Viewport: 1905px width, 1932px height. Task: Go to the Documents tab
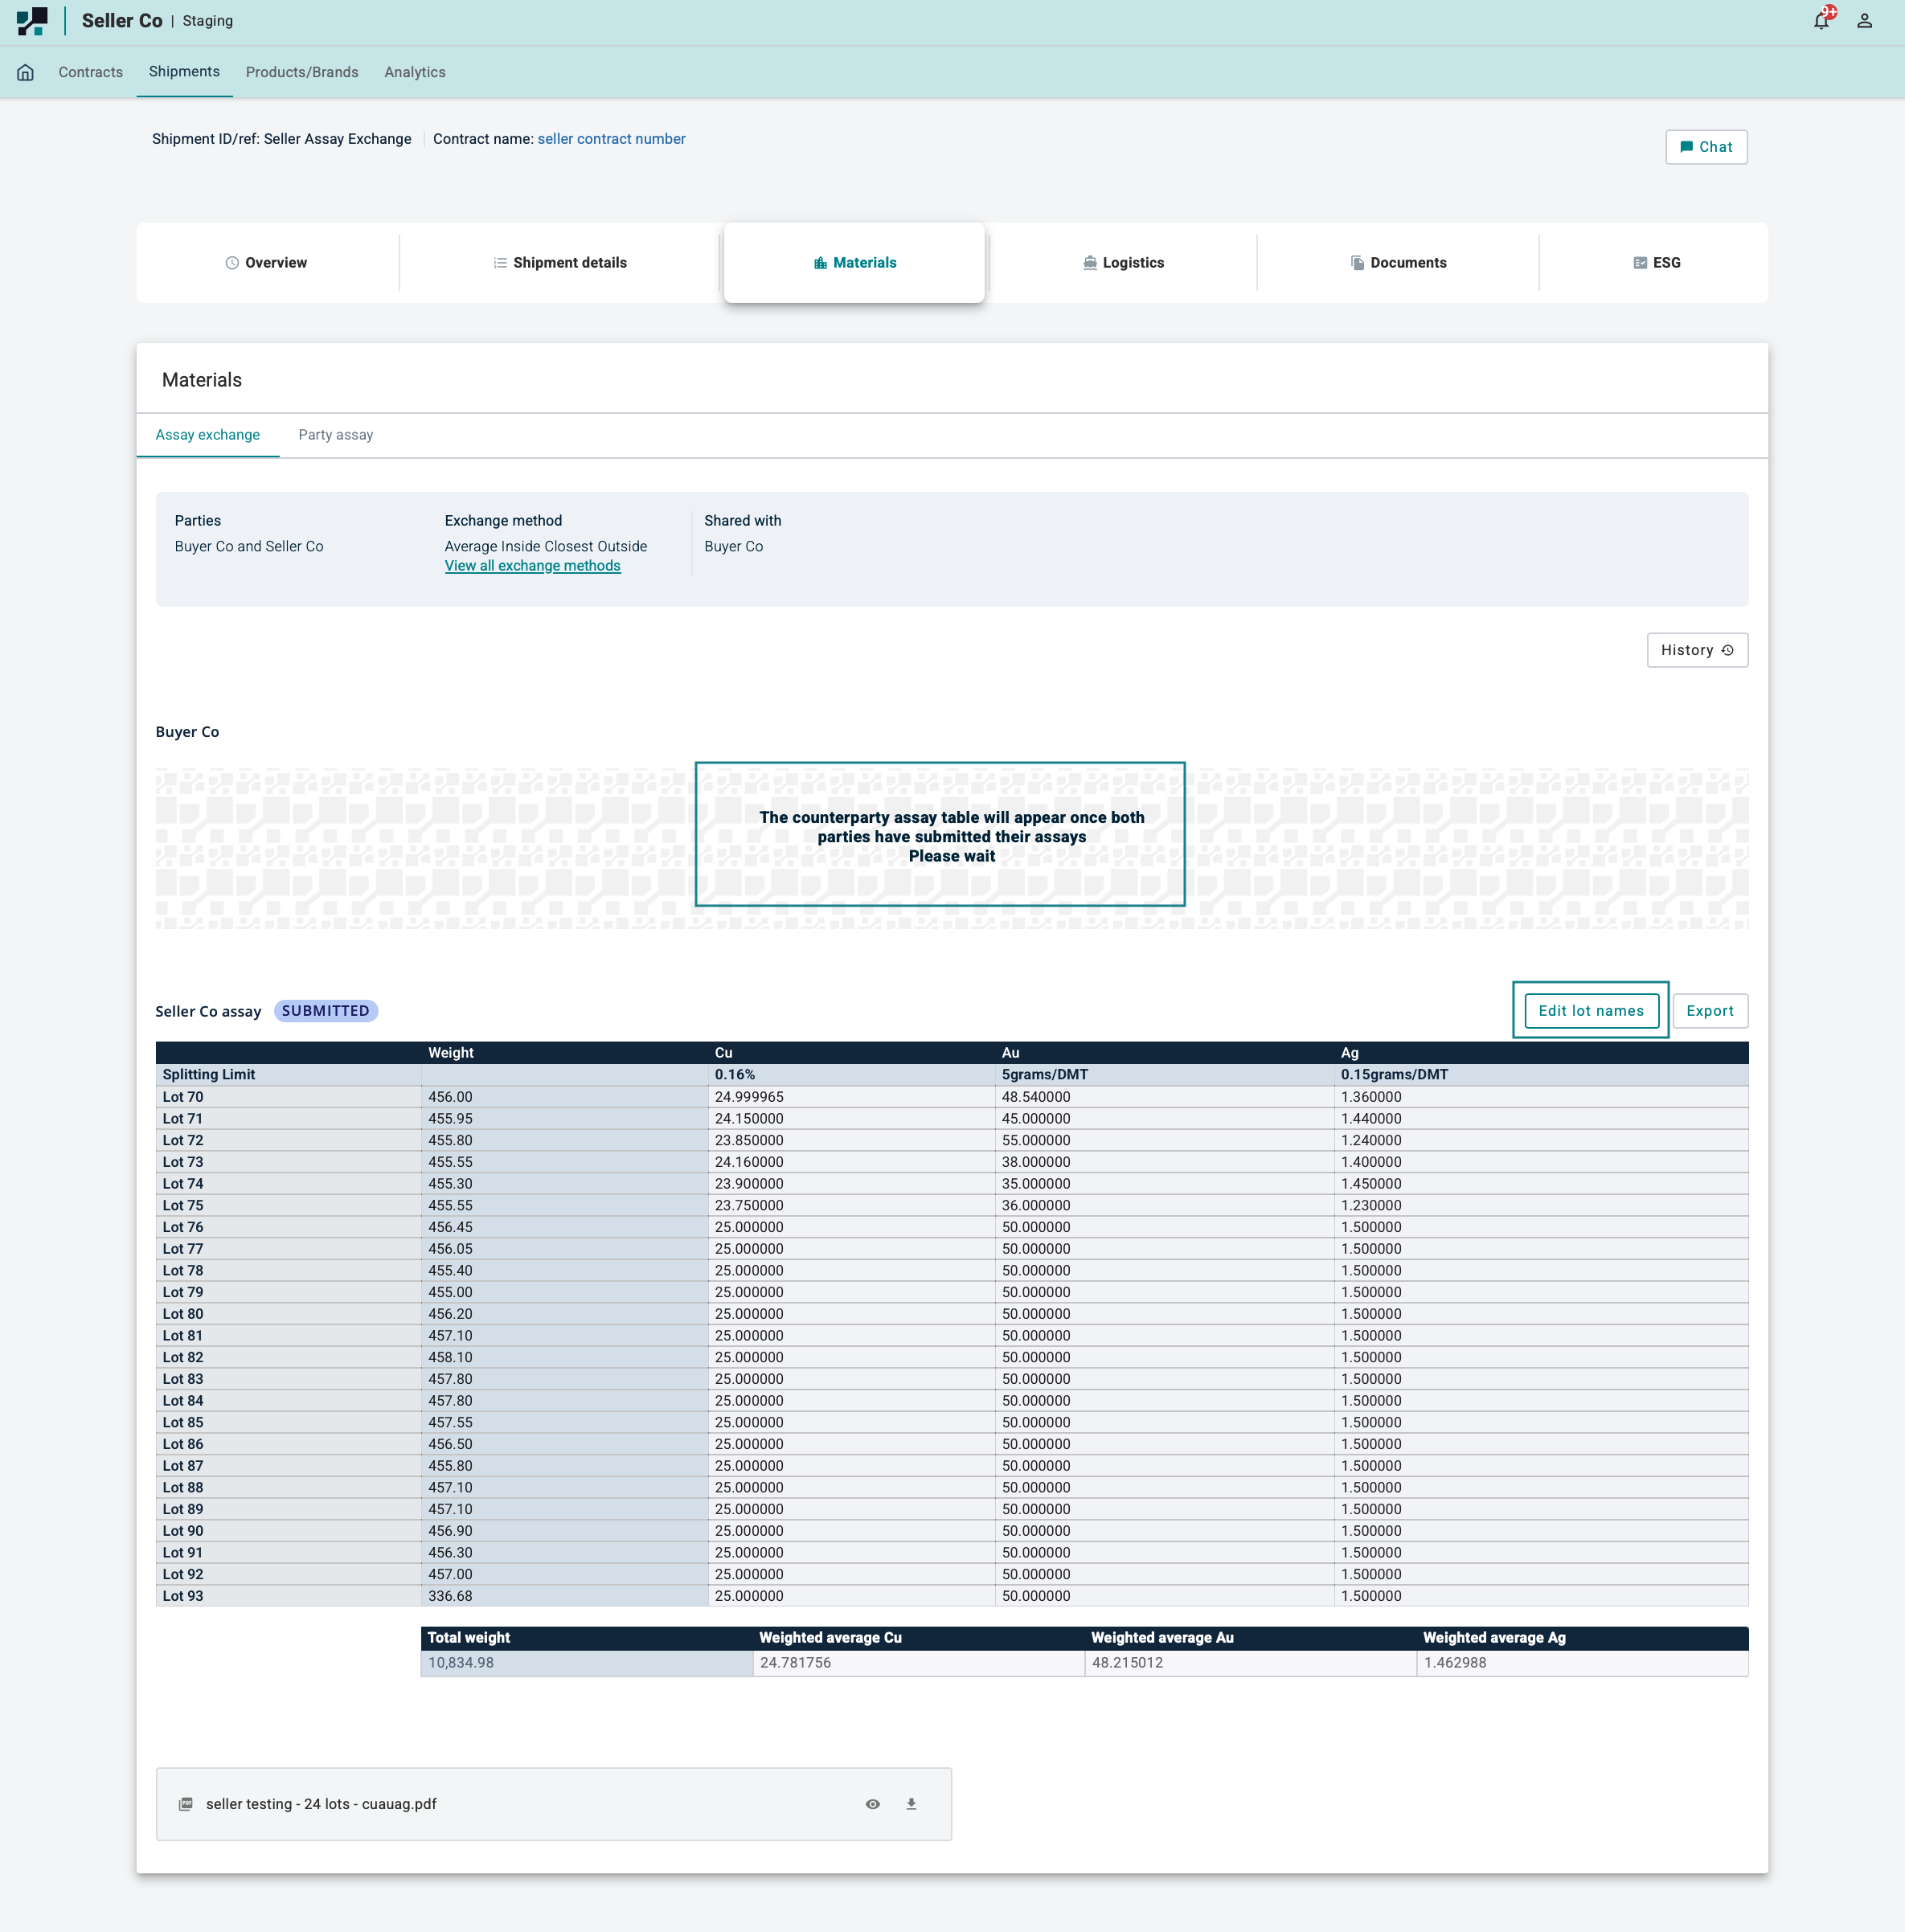pos(1397,263)
